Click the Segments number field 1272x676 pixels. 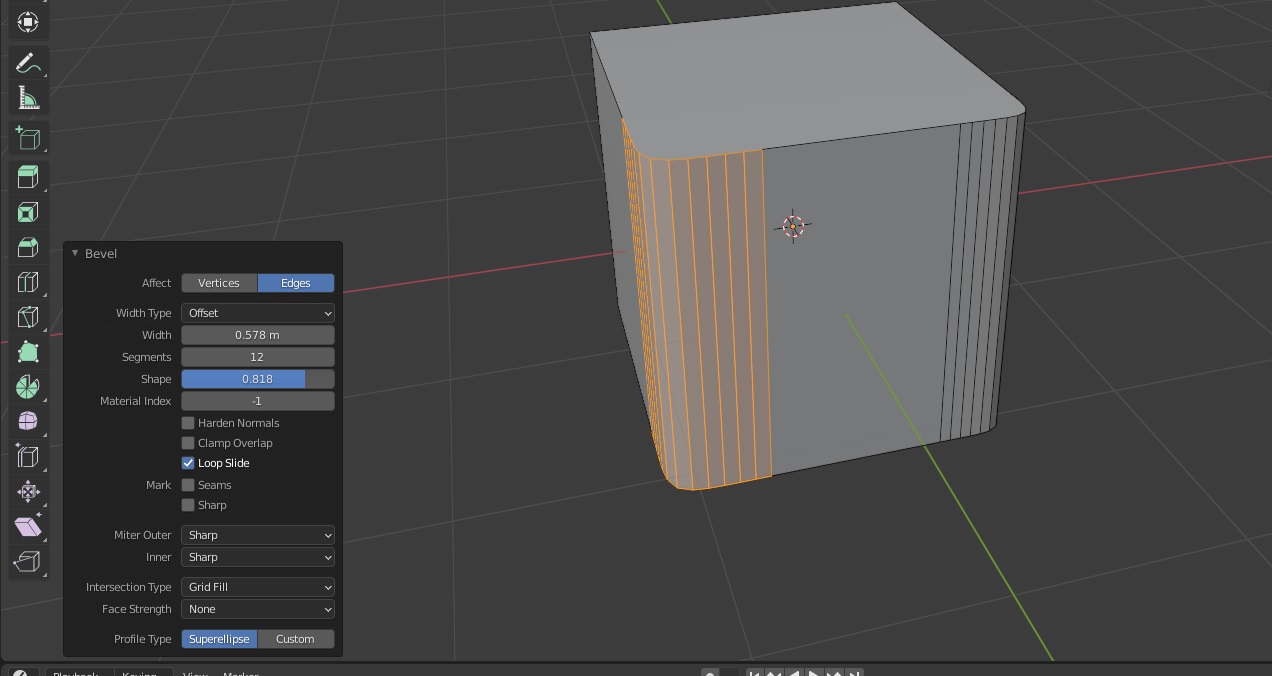tap(258, 357)
